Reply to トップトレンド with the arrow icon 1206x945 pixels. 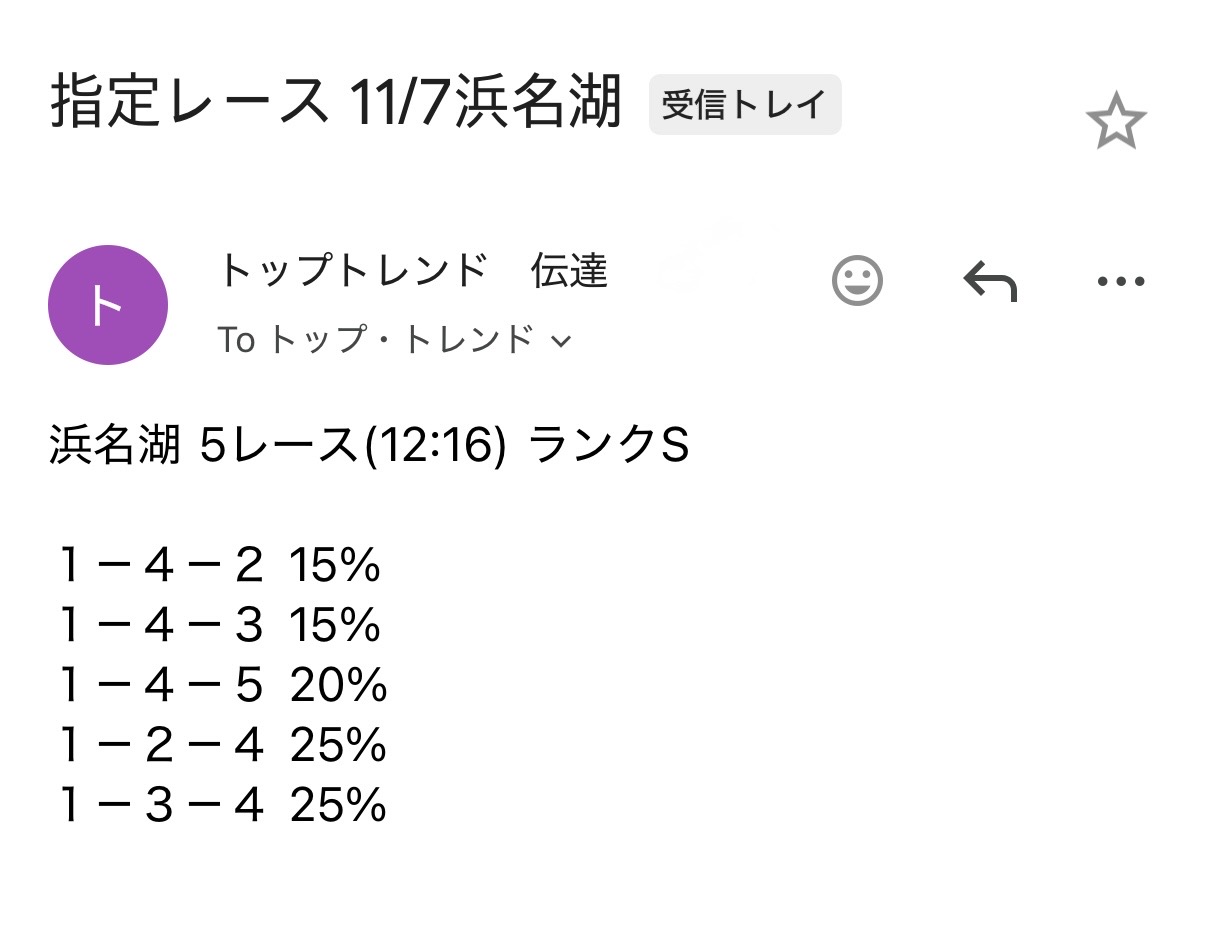coord(989,281)
